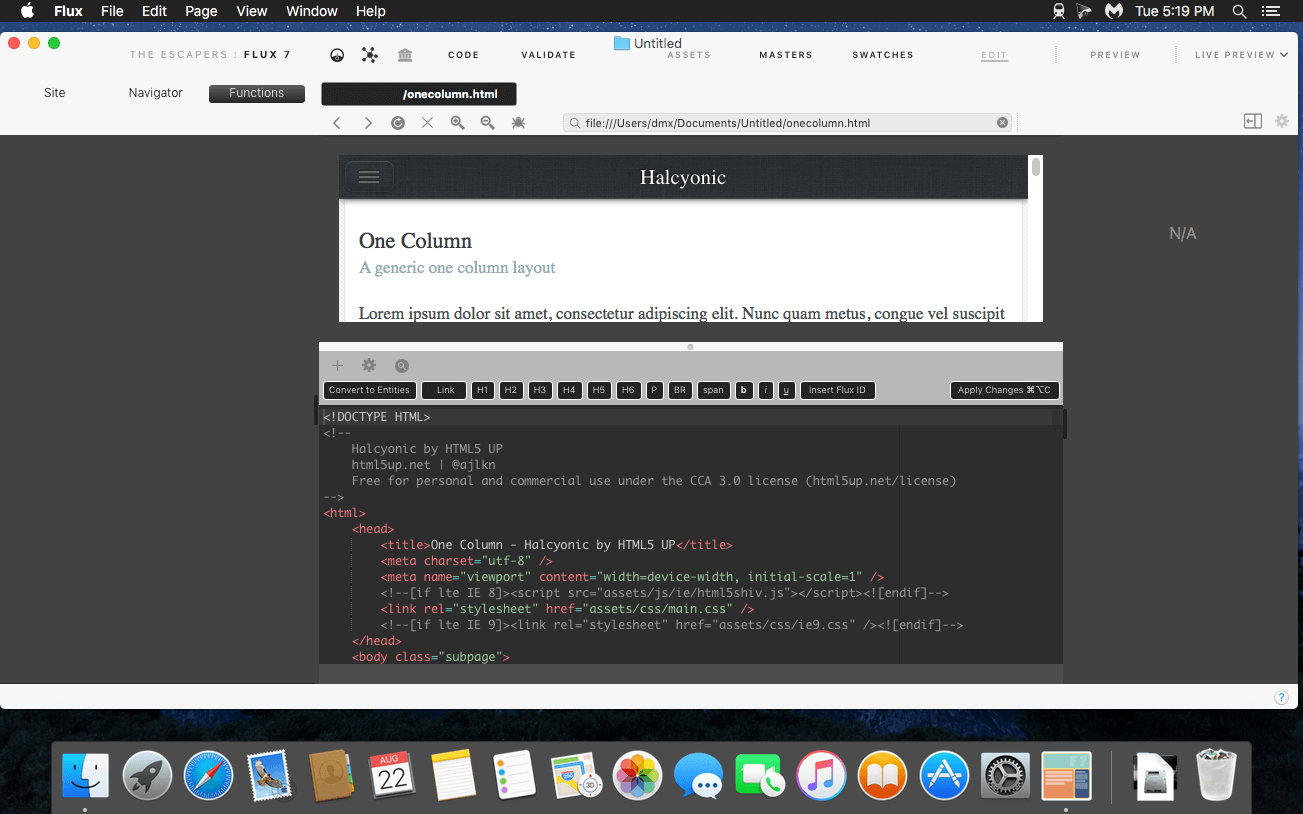Clear the file URL address field
The width and height of the screenshot is (1303, 814).
(x=1002, y=123)
